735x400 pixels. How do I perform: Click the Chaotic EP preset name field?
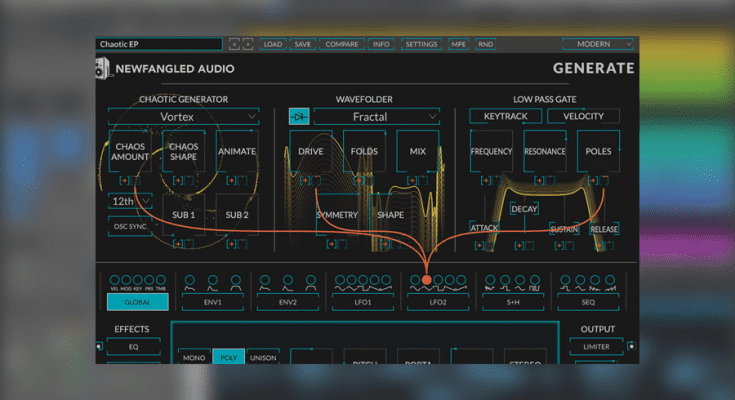pyautogui.click(x=158, y=44)
